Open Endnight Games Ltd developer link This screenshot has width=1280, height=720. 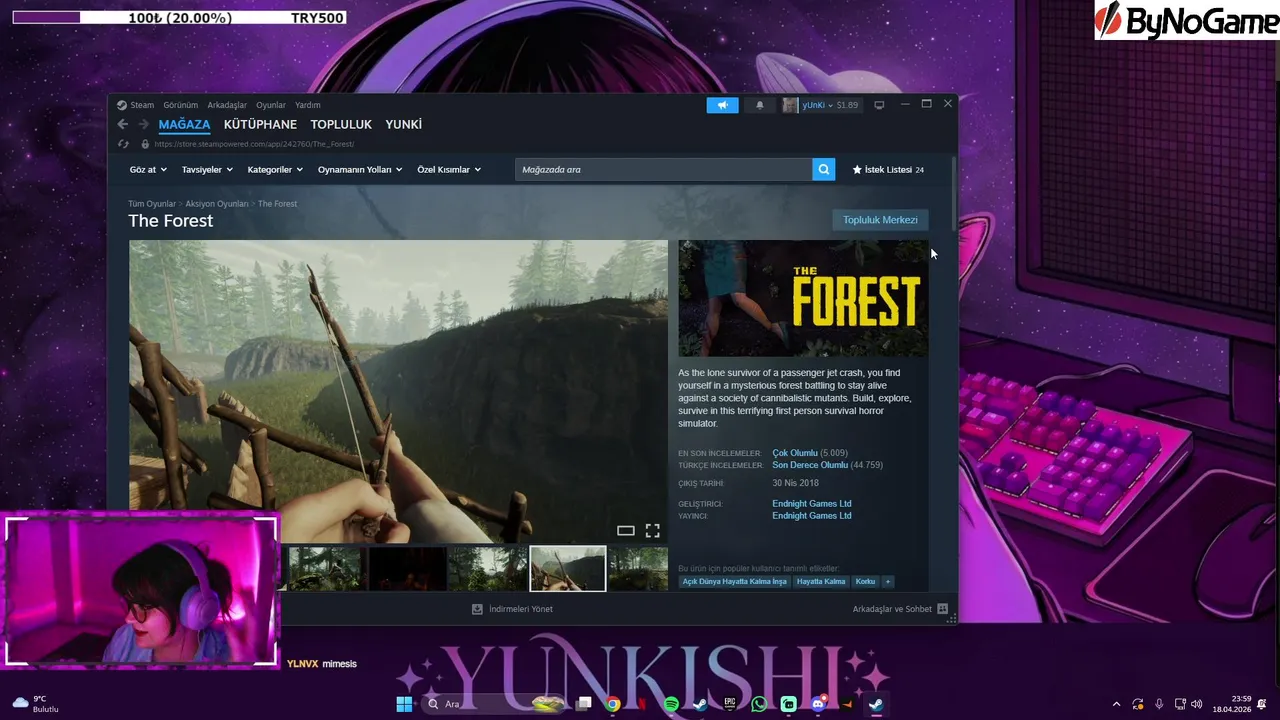pos(812,504)
